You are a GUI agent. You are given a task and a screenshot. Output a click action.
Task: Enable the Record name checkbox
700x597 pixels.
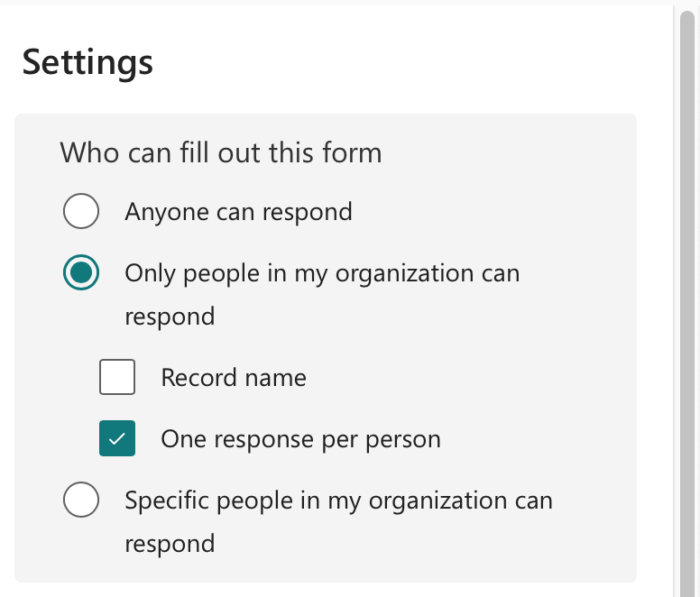(117, 377)
